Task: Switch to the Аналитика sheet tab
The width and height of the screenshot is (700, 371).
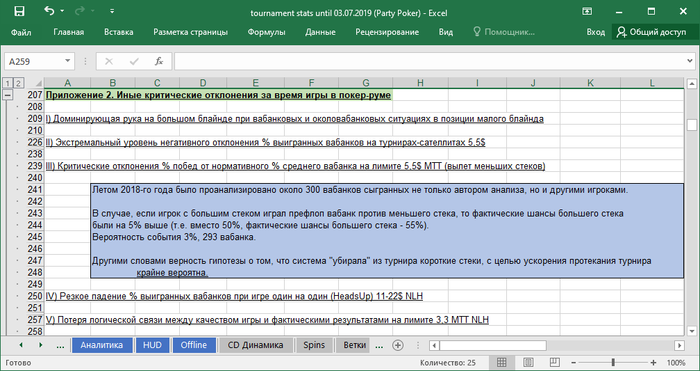Action: 102,345
